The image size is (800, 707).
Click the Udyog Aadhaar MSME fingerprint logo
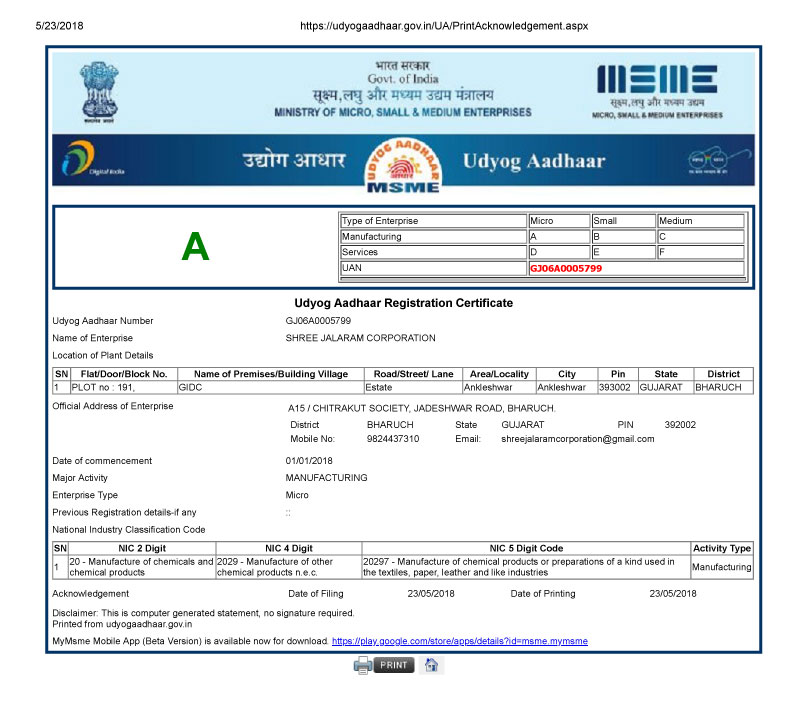[x=403, y=166]
